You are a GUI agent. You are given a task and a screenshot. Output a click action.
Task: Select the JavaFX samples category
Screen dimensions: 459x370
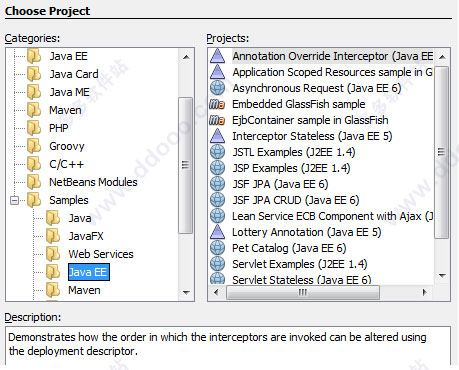86,236
